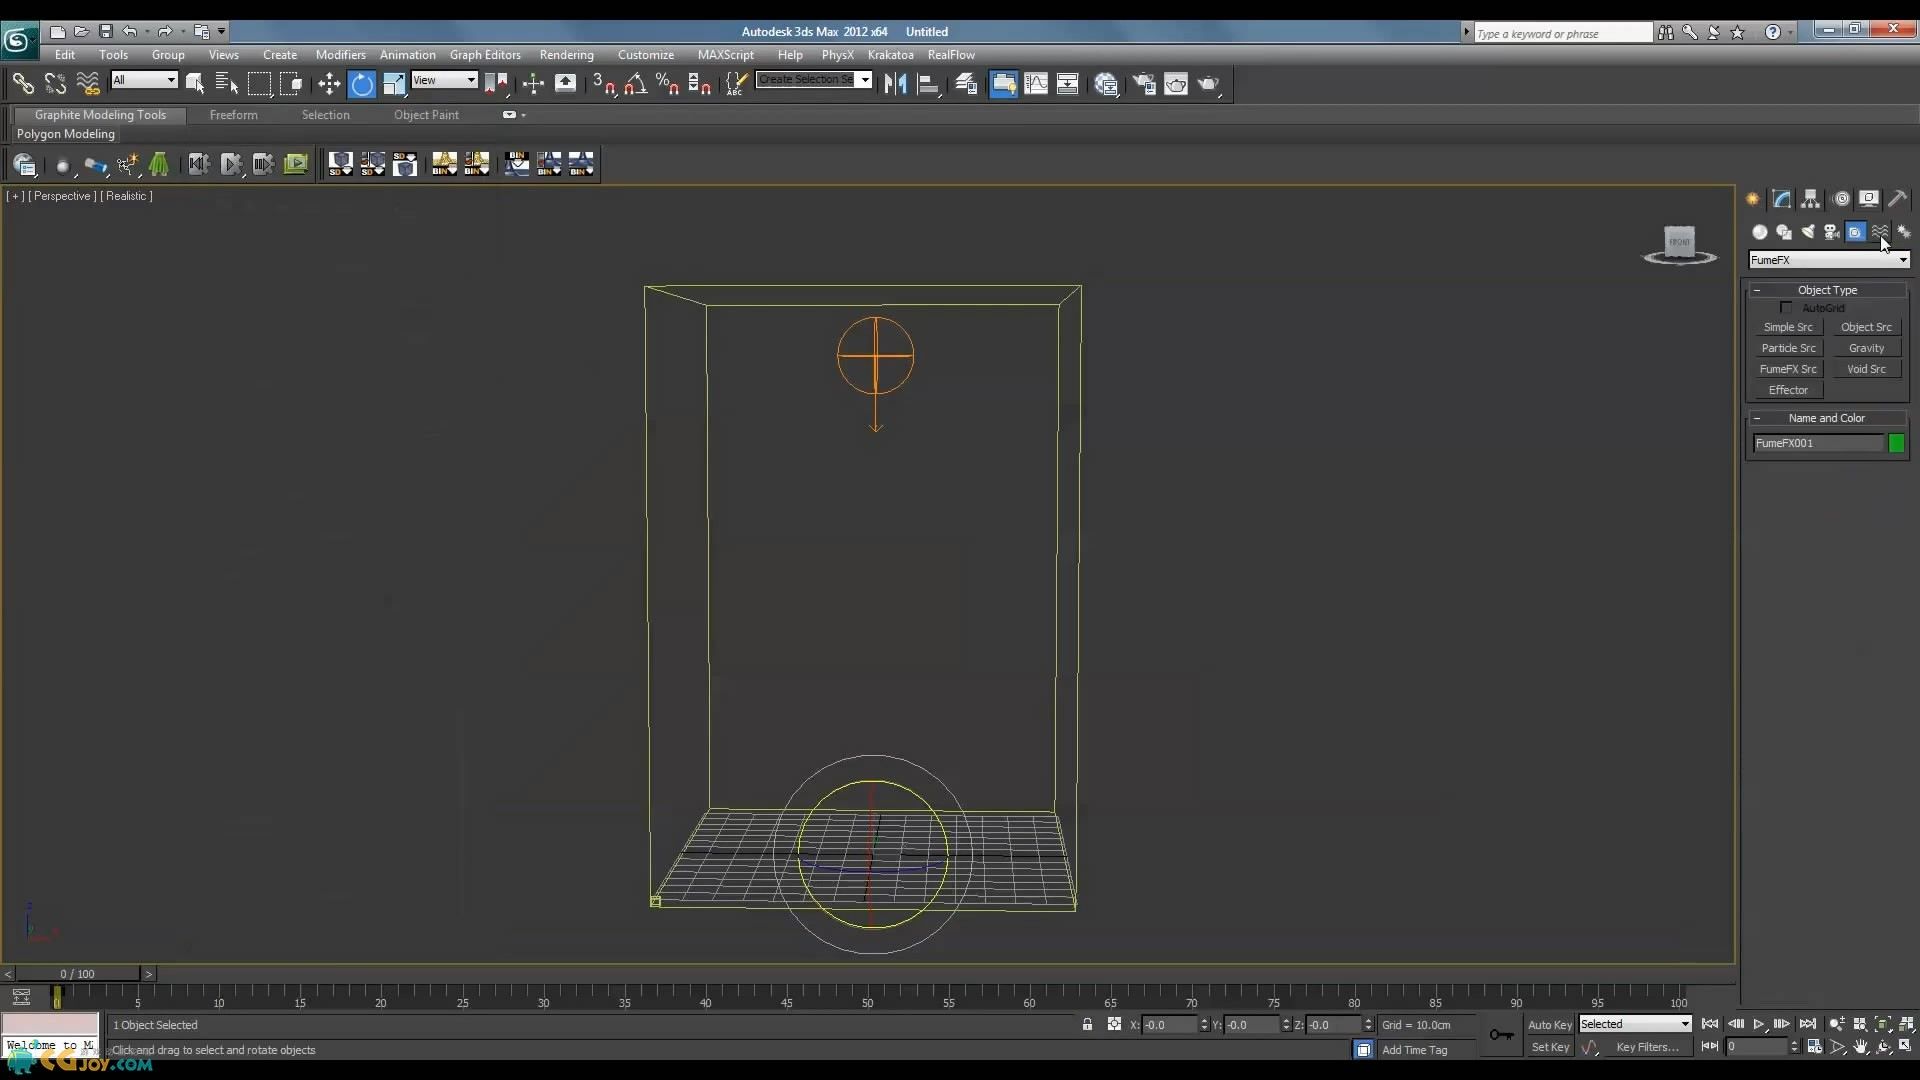Click the Object Paint tab
1920x1080 pixels.
(x=426, y=115)
